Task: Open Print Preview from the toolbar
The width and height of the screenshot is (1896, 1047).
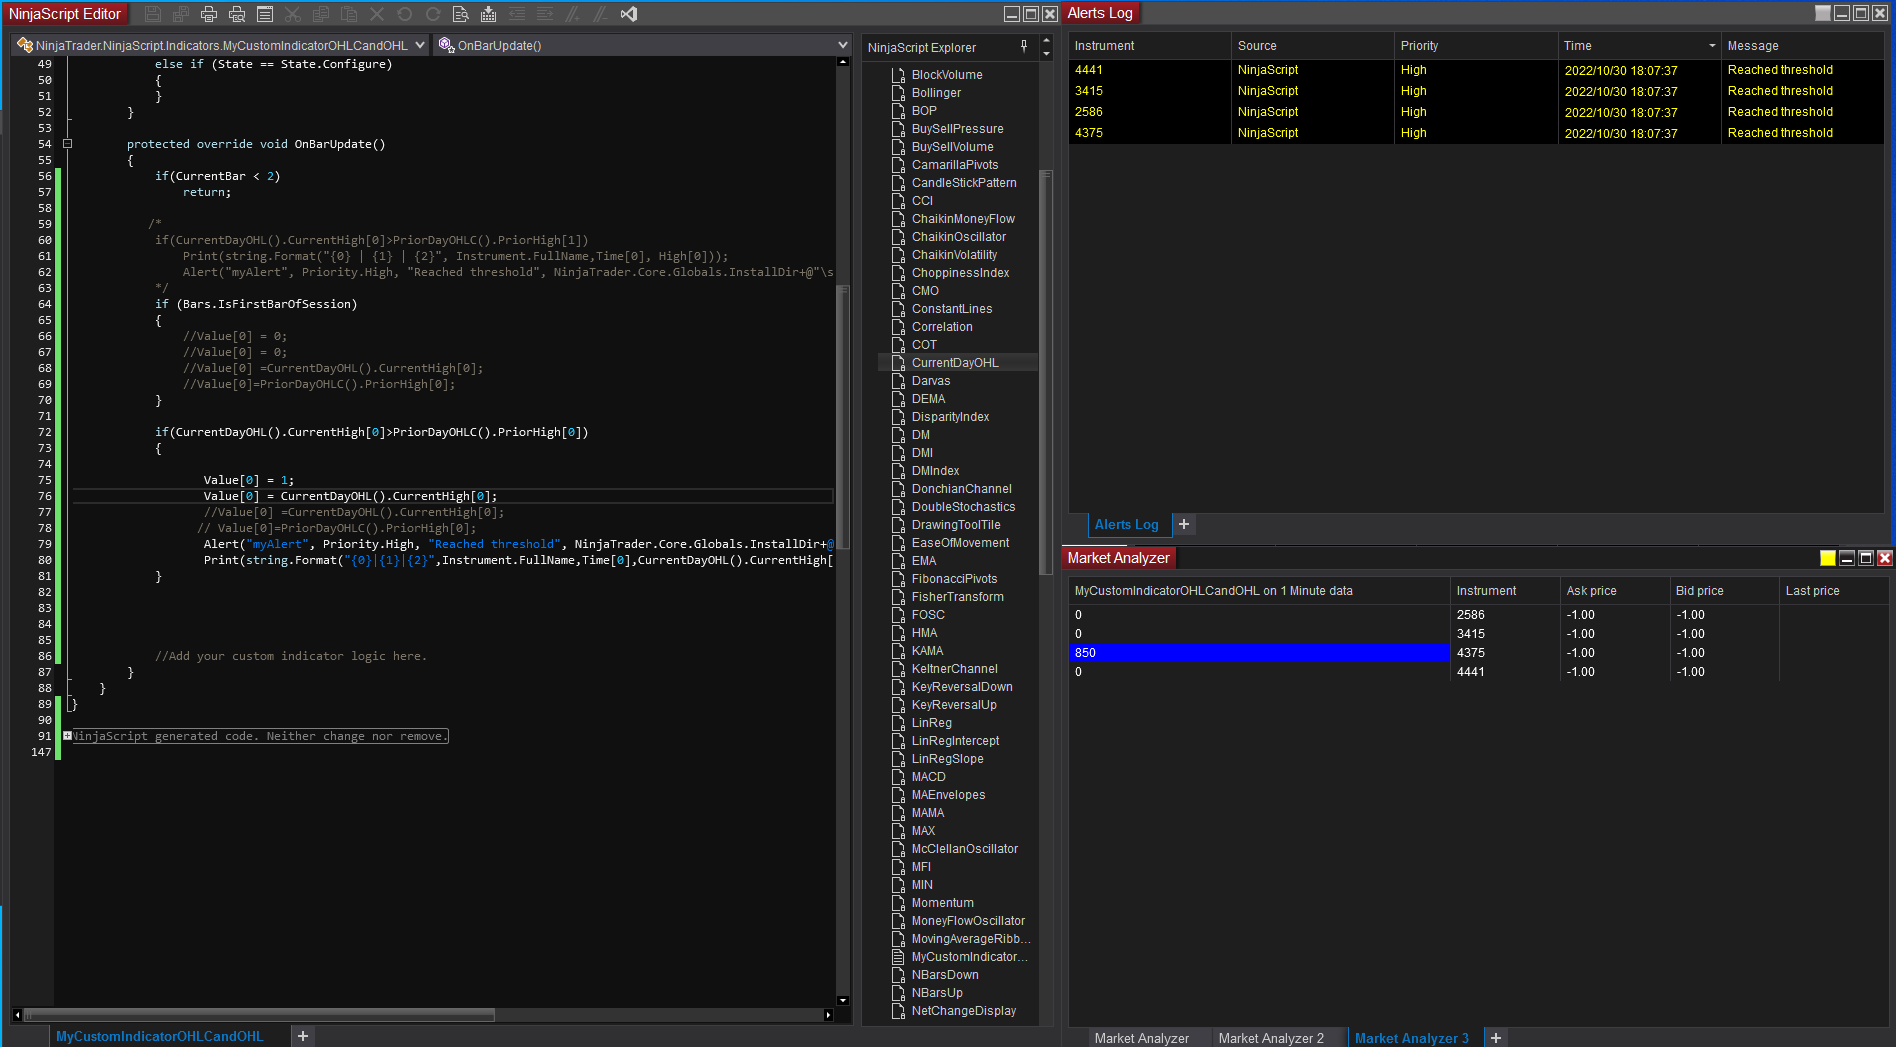Action: [x=237, y=14]
